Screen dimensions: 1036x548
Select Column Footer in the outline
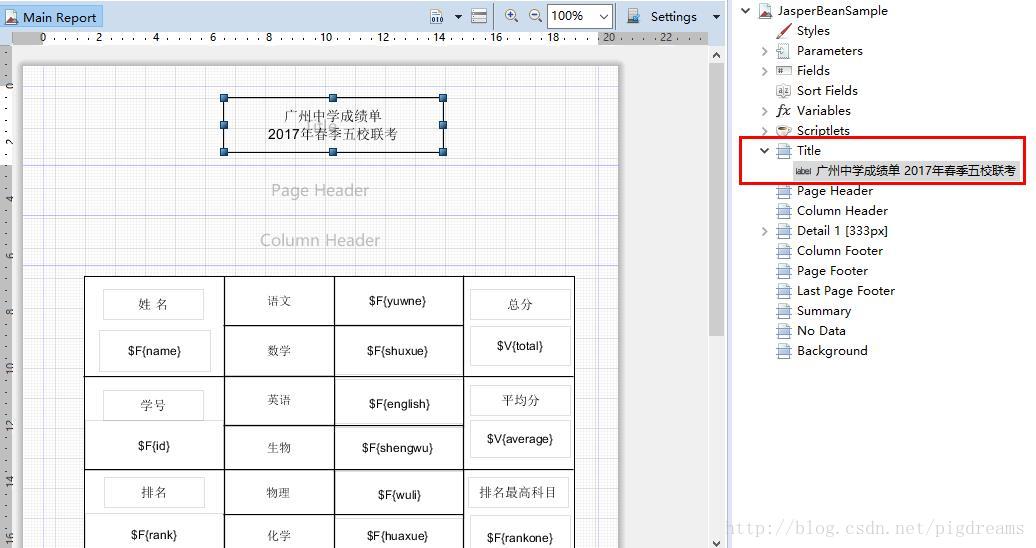click(839, 251)
